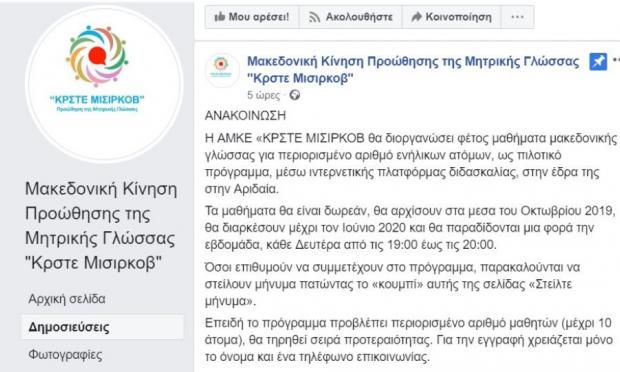620x372 pixels.
Task: Click the blue pinned post pin icon
Action: pos(598,62)
